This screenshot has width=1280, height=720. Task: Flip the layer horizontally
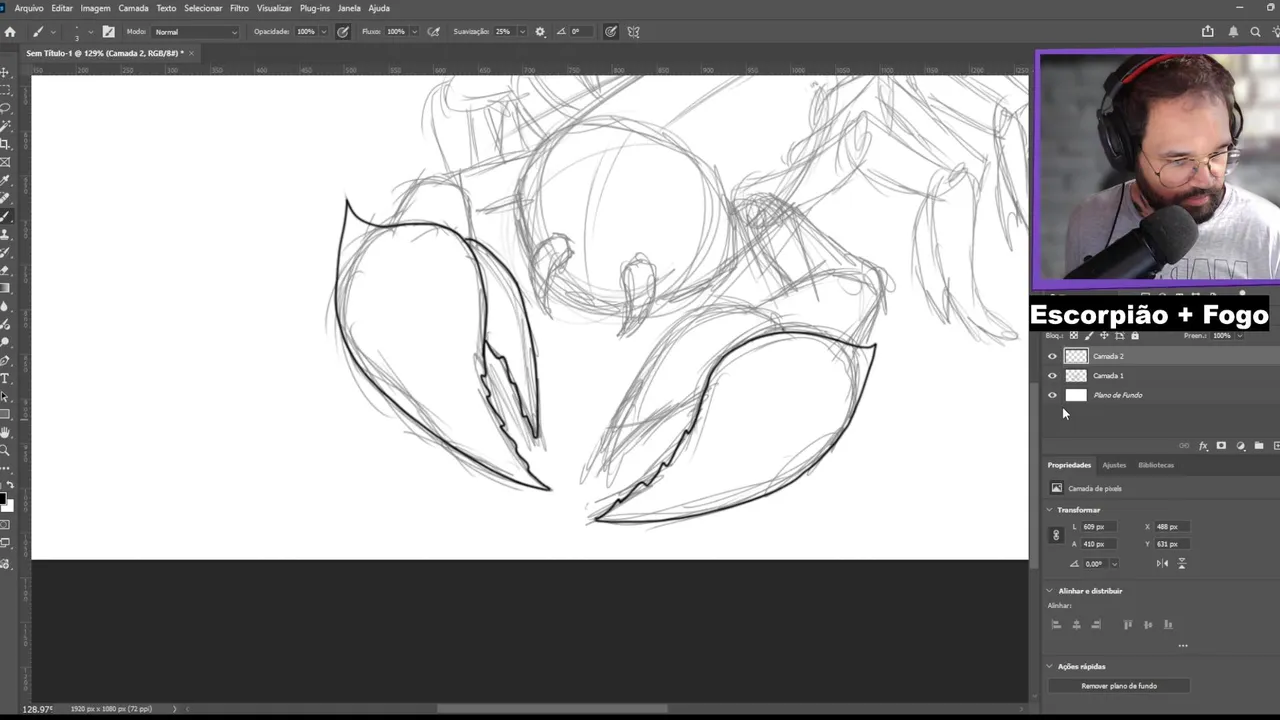(x=1162, y=564)
